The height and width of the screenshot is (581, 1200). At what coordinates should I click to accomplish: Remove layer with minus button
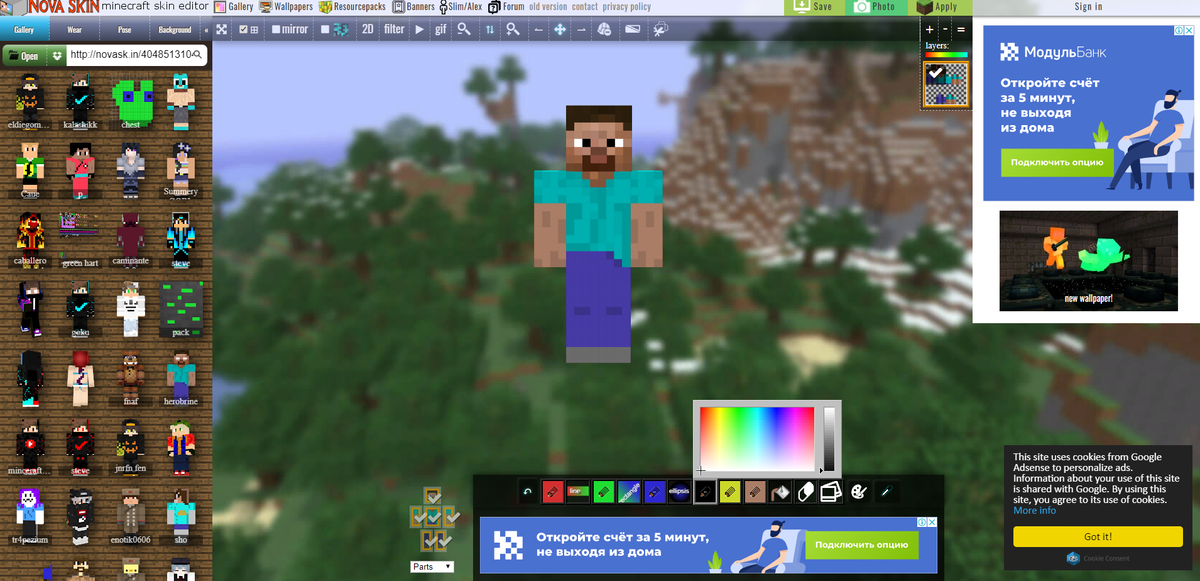point(945,30)
